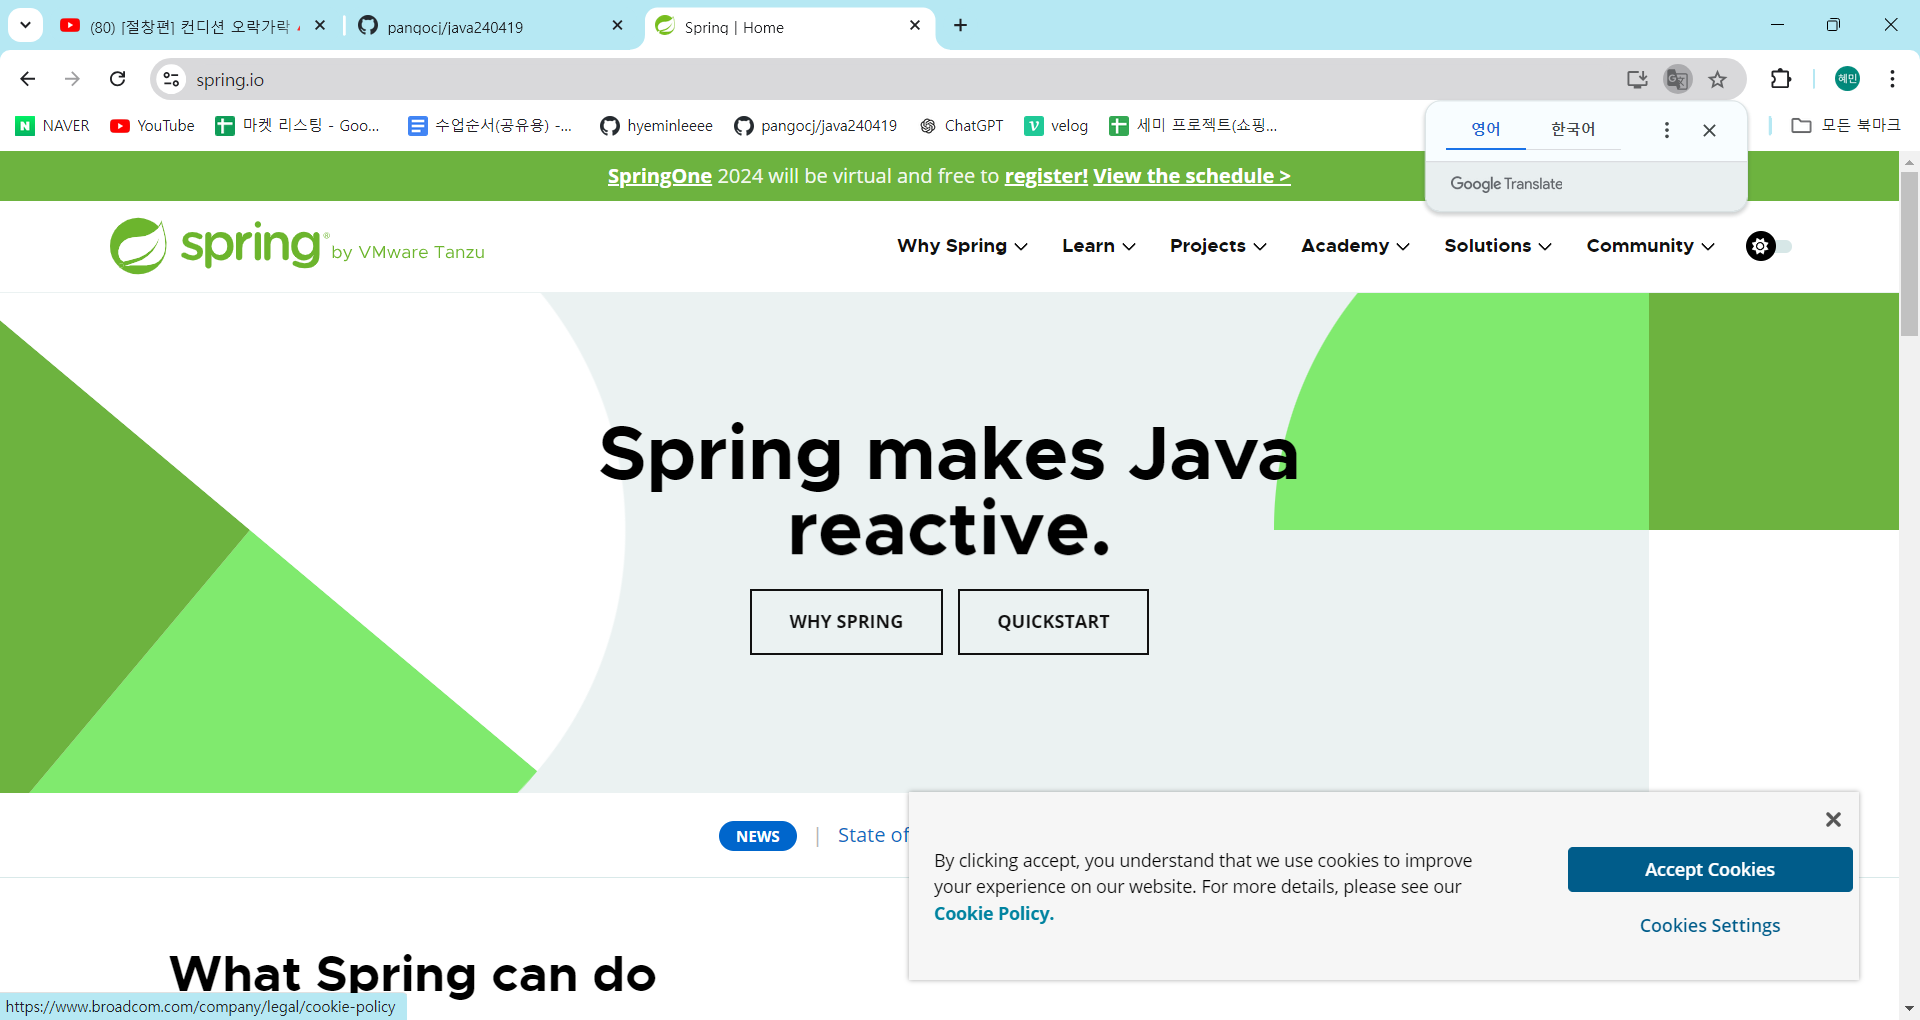Open site information icon in address bar
Viewport: 1920px width, 1020px height.
tap(171, 79)
